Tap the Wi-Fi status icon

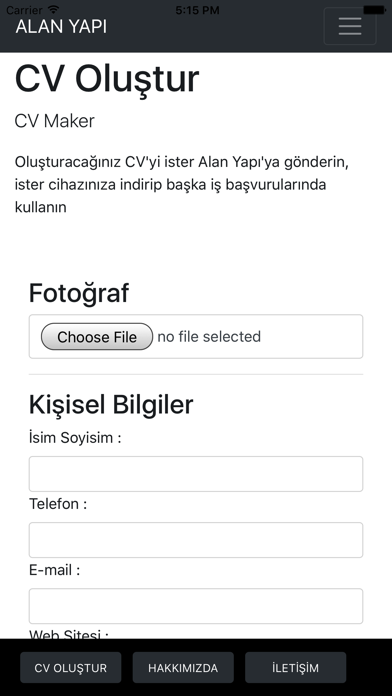coord(54,9)
